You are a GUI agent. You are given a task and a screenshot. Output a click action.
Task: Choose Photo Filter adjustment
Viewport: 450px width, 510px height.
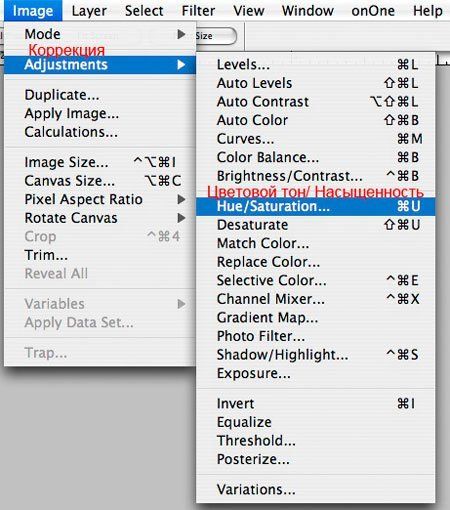315,336
